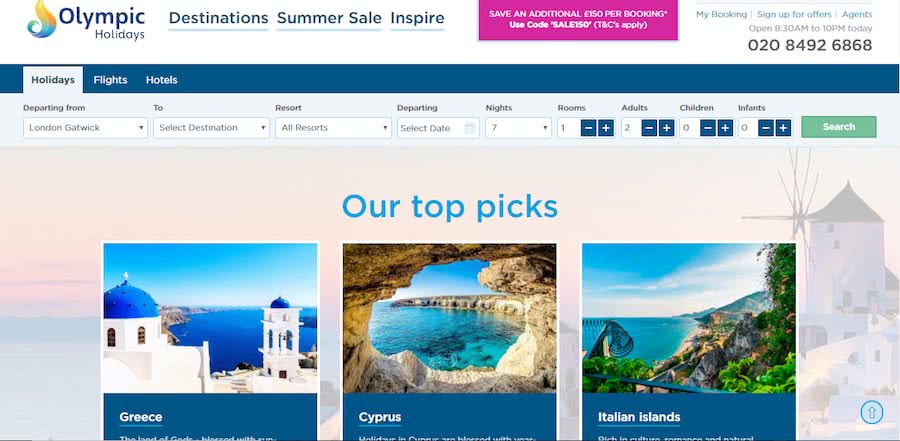Increase the Children count with plus
This screenshot has width=900, height=441.
[726, 127]
